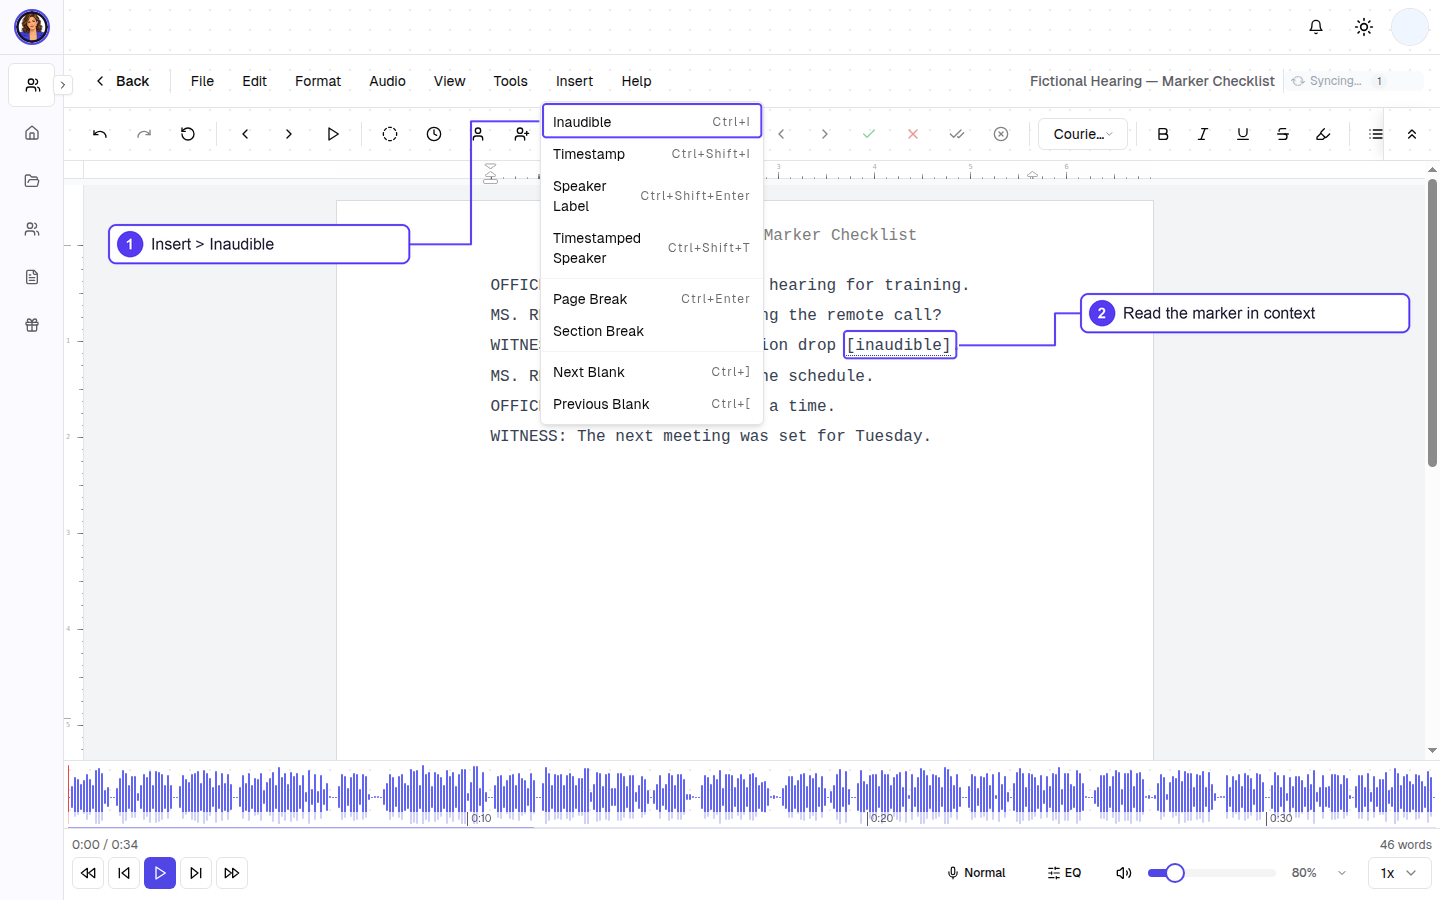Click the list formatting icon
Viewport: 1440px width, 900px height.
point(1376,134)
